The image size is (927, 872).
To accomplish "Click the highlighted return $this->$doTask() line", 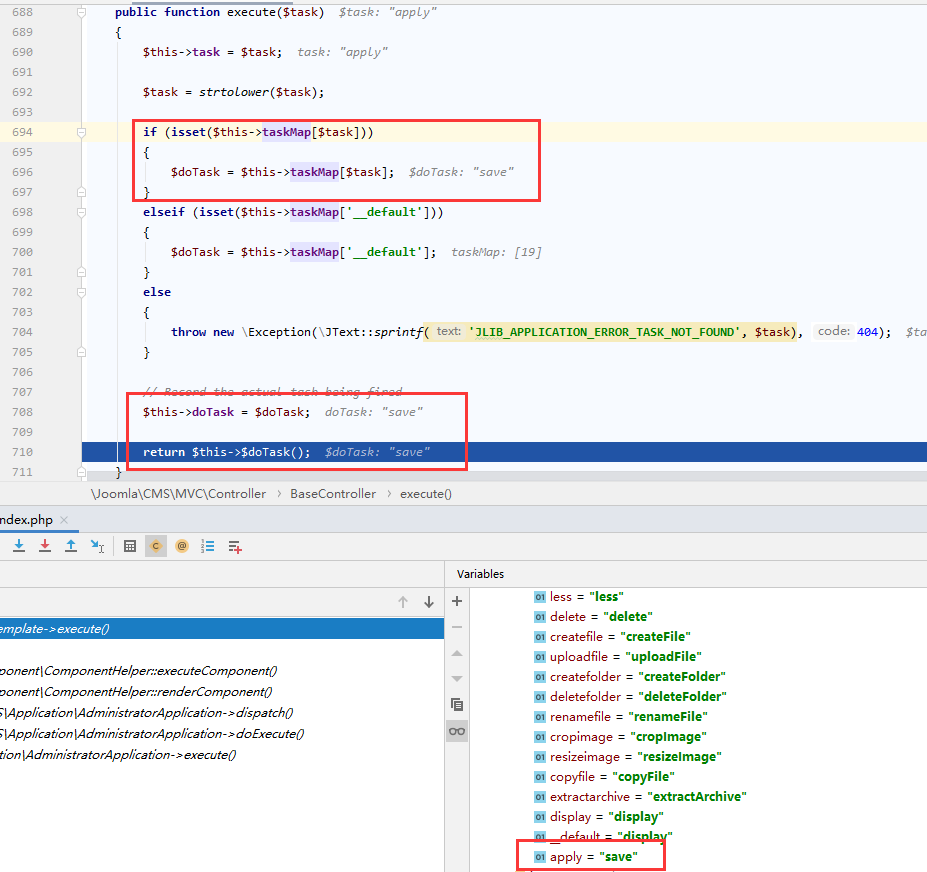I will coord(504,452).
